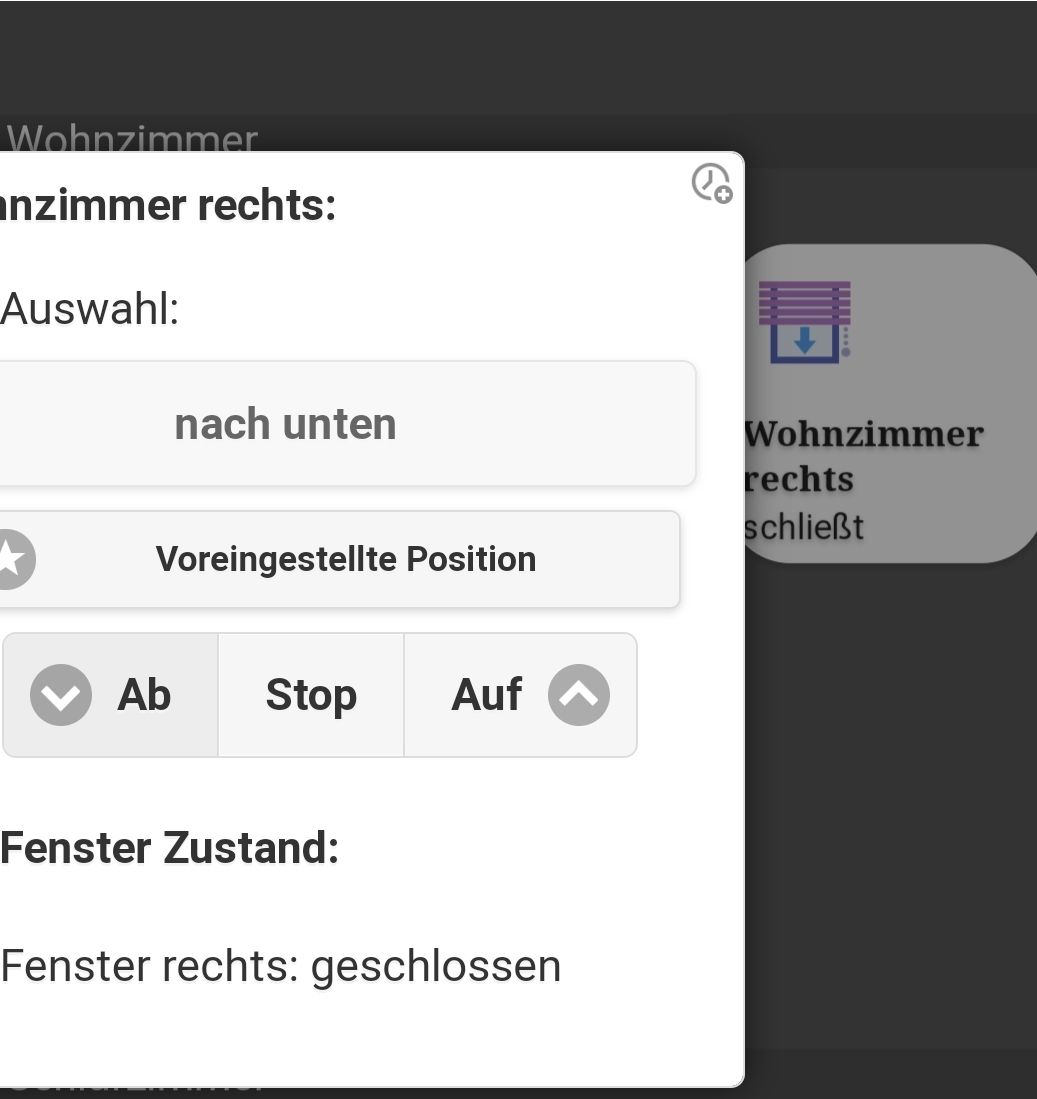Lower the blind with Ab button

tap(111, 695)
